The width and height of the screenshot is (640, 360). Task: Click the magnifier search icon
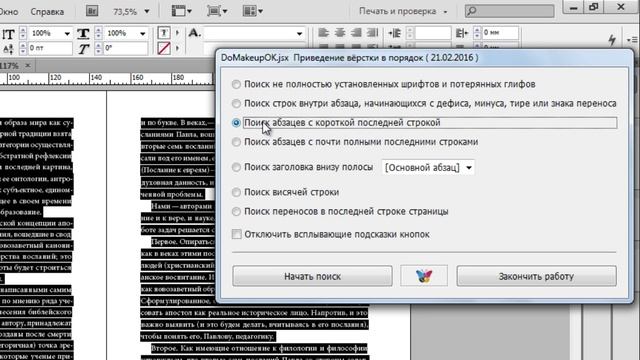(471, 11)
